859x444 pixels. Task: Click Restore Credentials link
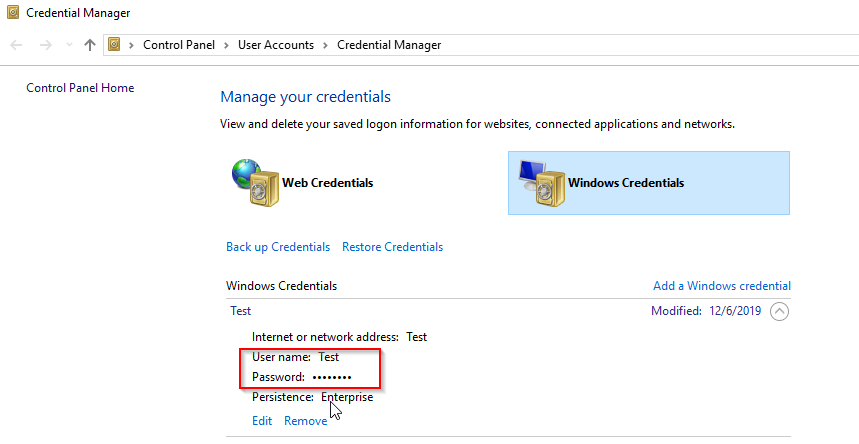(392, 247)
